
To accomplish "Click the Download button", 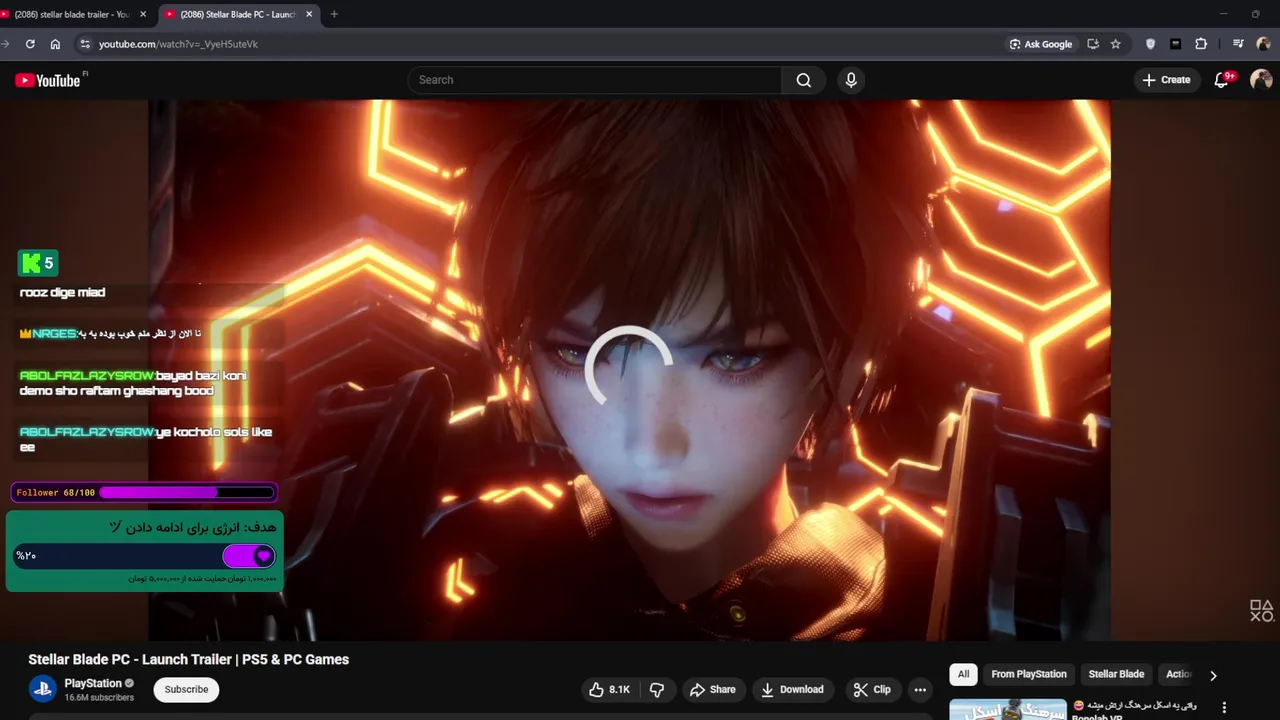I will coord(792,689).
